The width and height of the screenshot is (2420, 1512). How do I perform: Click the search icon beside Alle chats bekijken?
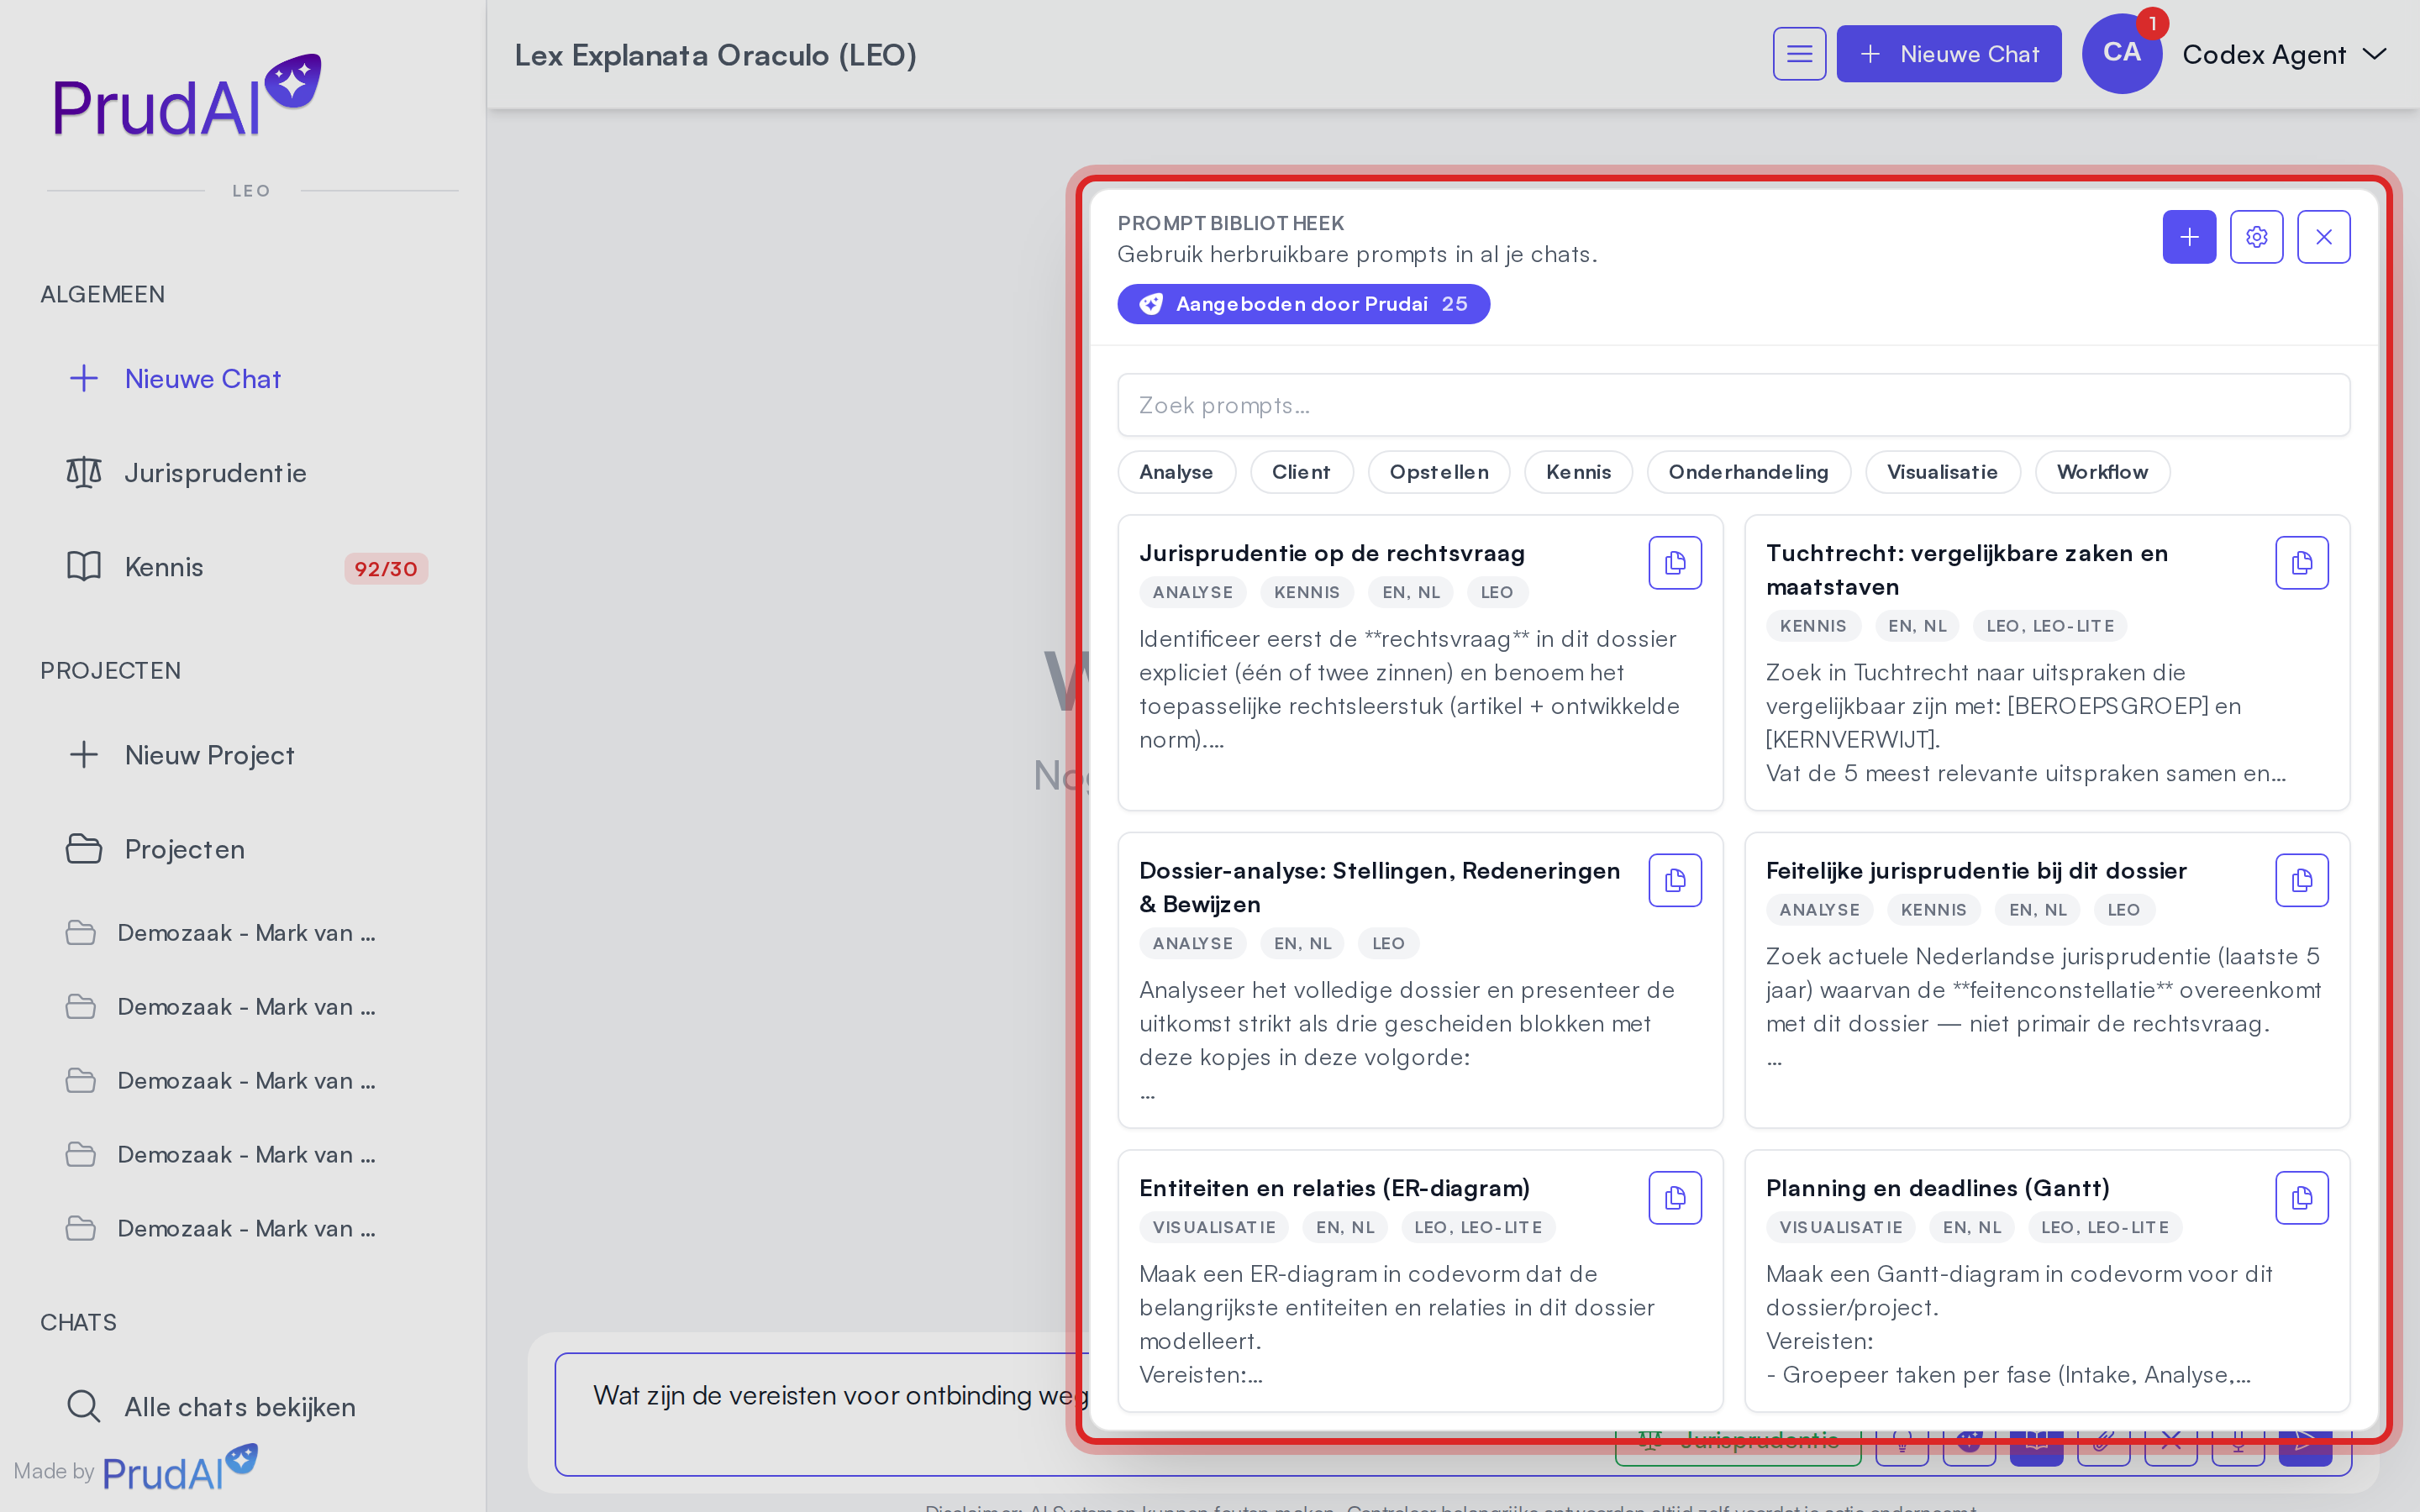[84, 1406]
